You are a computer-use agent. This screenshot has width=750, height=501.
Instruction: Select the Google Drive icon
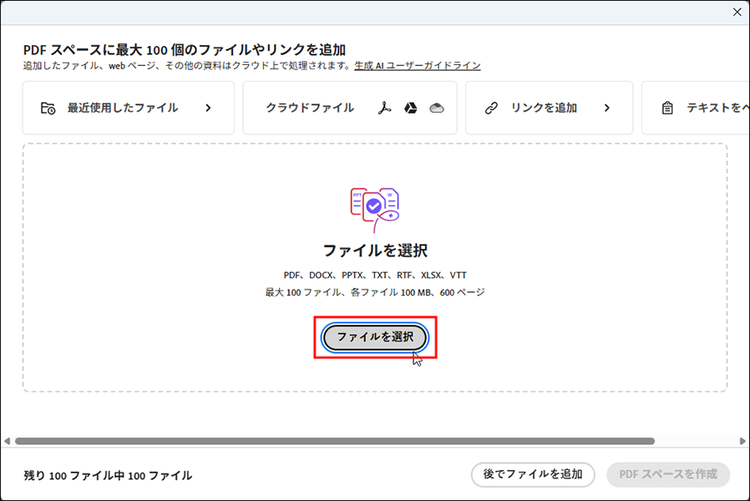410,108
